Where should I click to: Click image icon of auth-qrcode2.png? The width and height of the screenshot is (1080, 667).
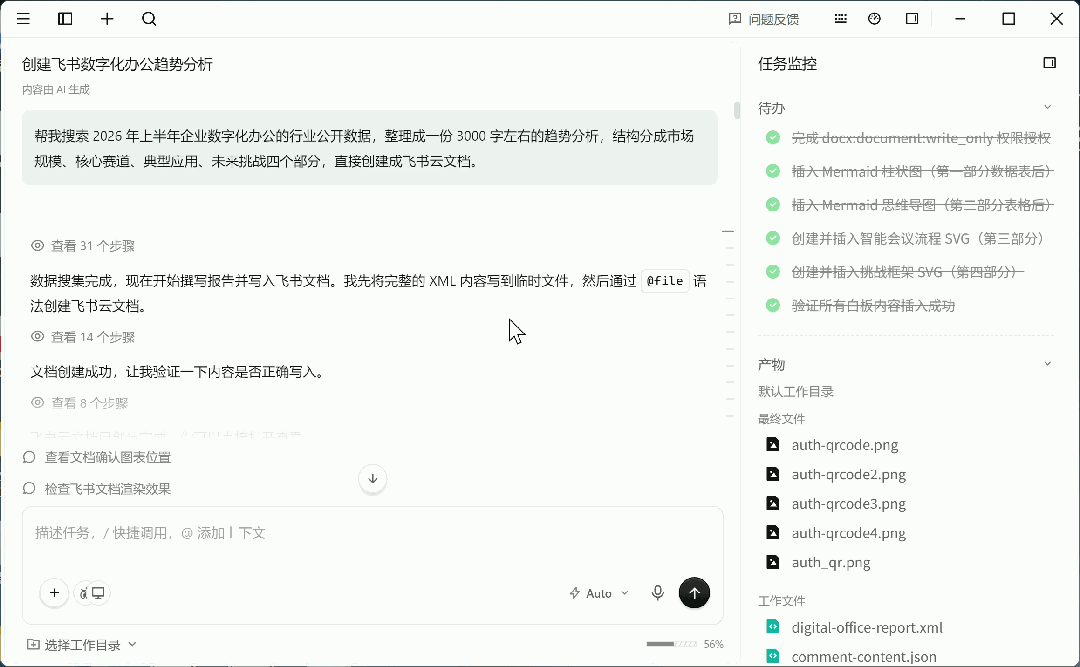[773, 474]
